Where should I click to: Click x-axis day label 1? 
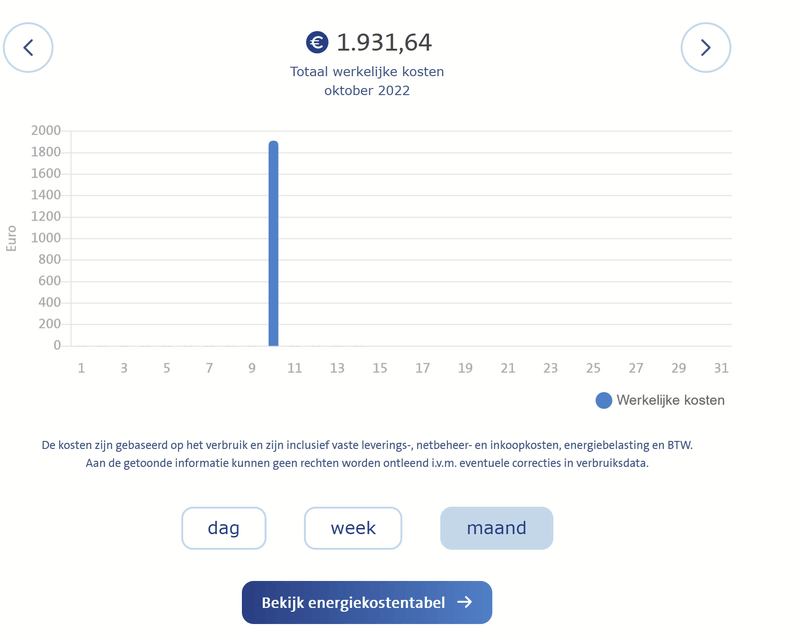pyautogui.click(x=81, y=368)
